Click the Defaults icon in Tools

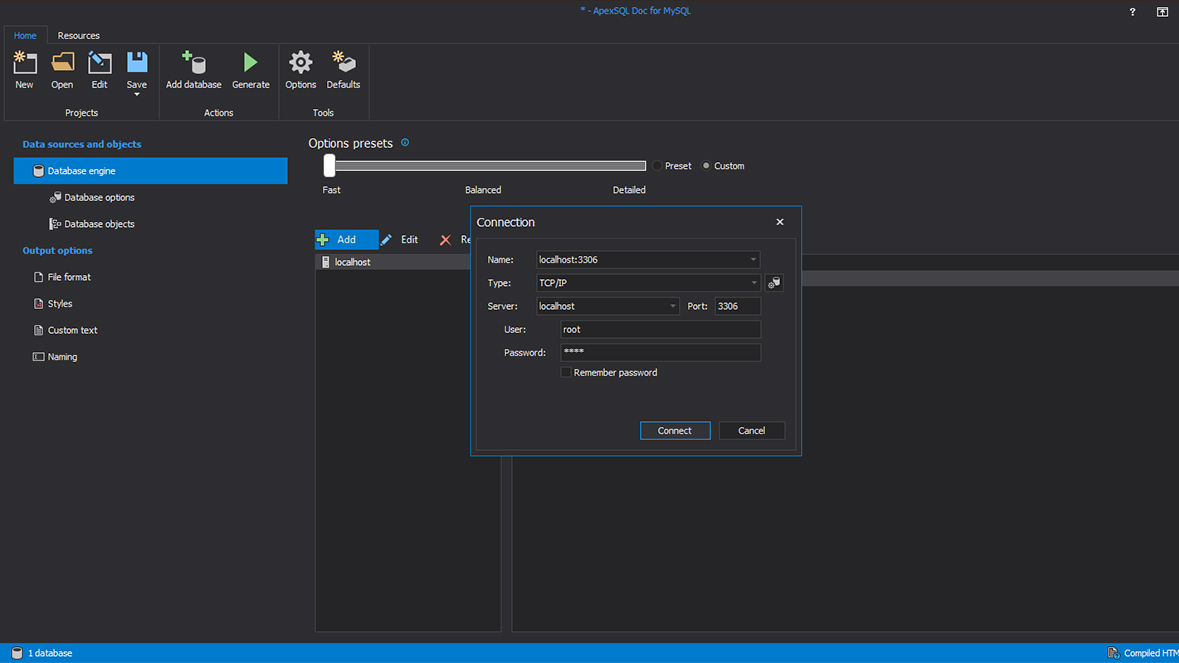click(343, 64)
